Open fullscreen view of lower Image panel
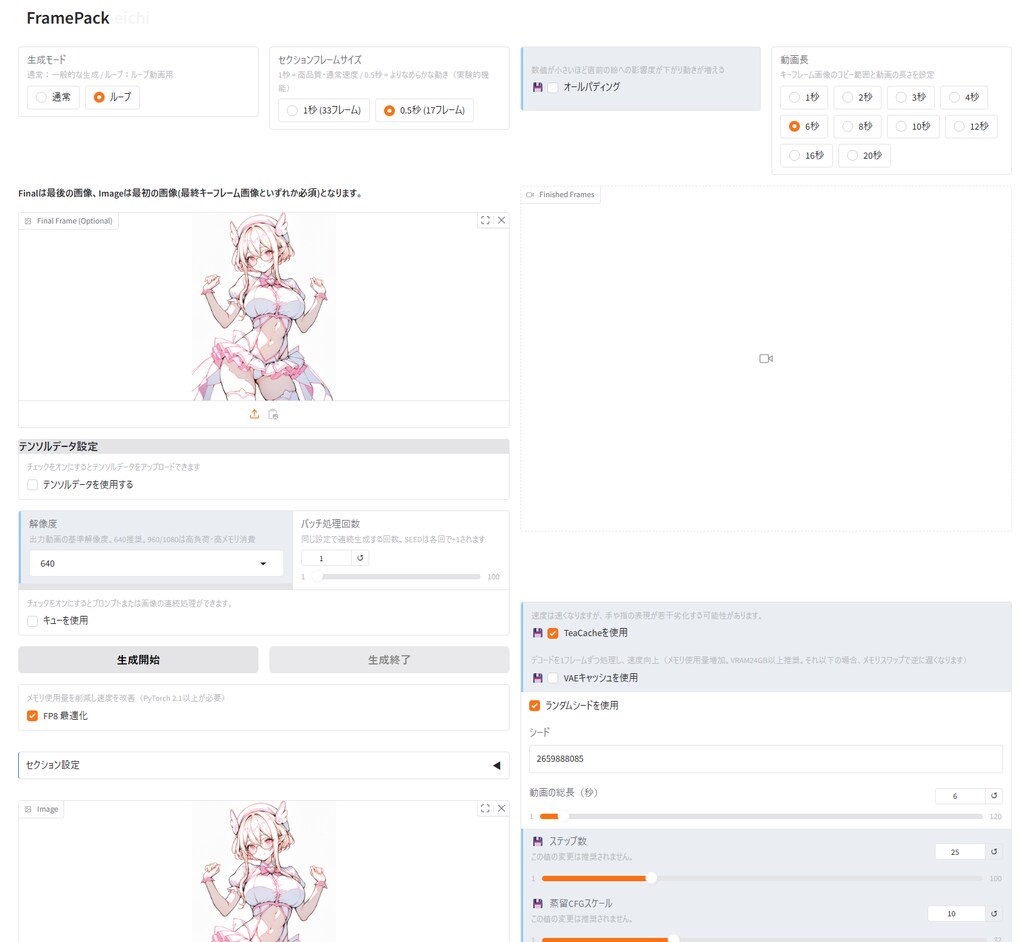Image resolution: width=1024 pixels, height=942 pixels. [485, 809]
